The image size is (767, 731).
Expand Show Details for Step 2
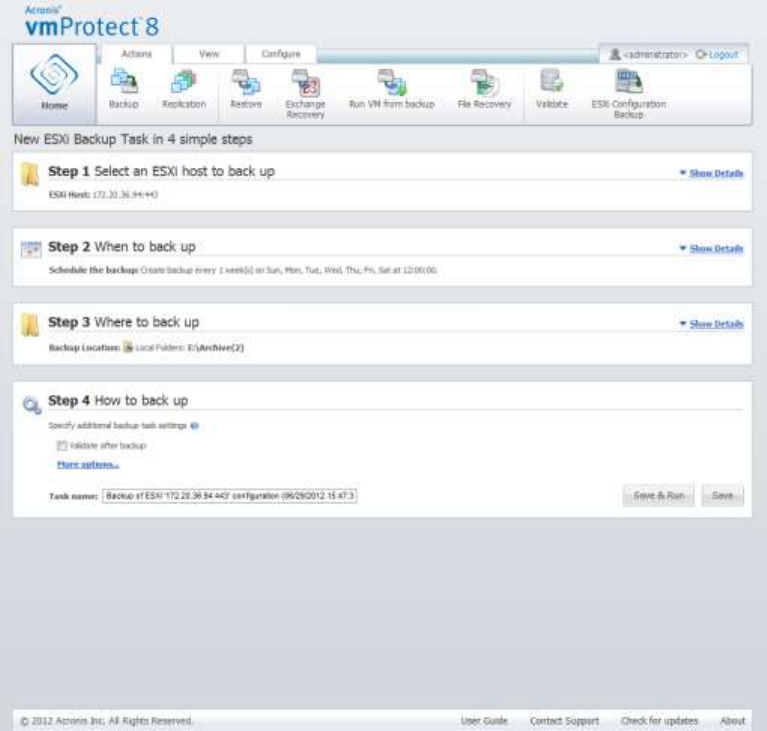(x=716, y=249)
